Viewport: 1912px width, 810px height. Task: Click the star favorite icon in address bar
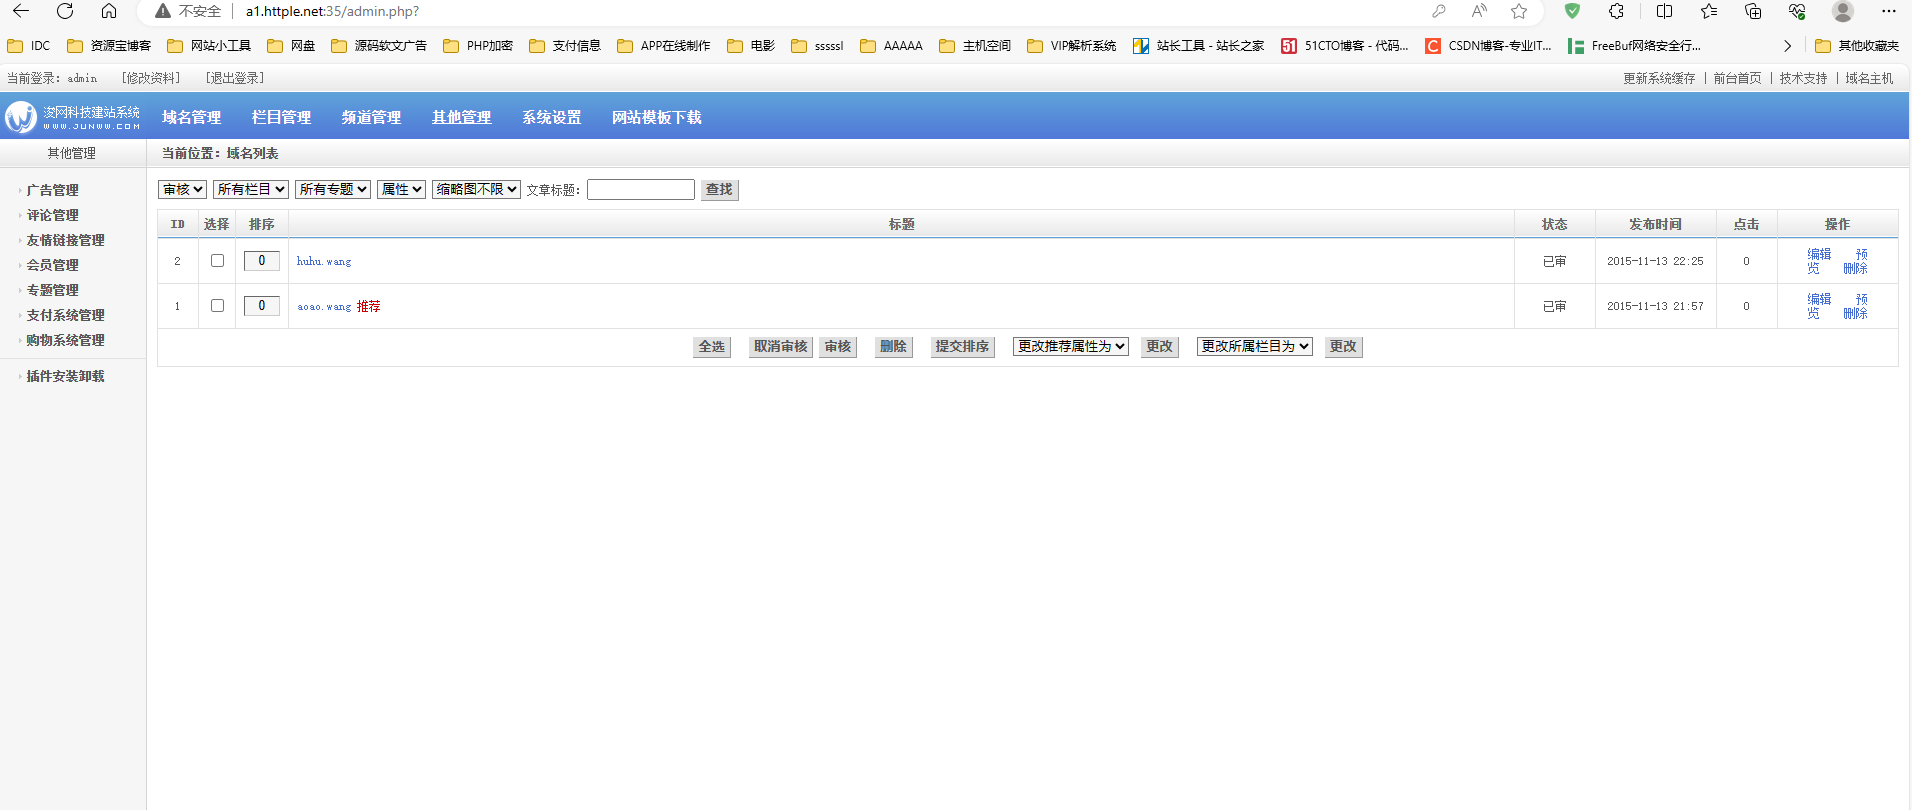coord(1519,11)
